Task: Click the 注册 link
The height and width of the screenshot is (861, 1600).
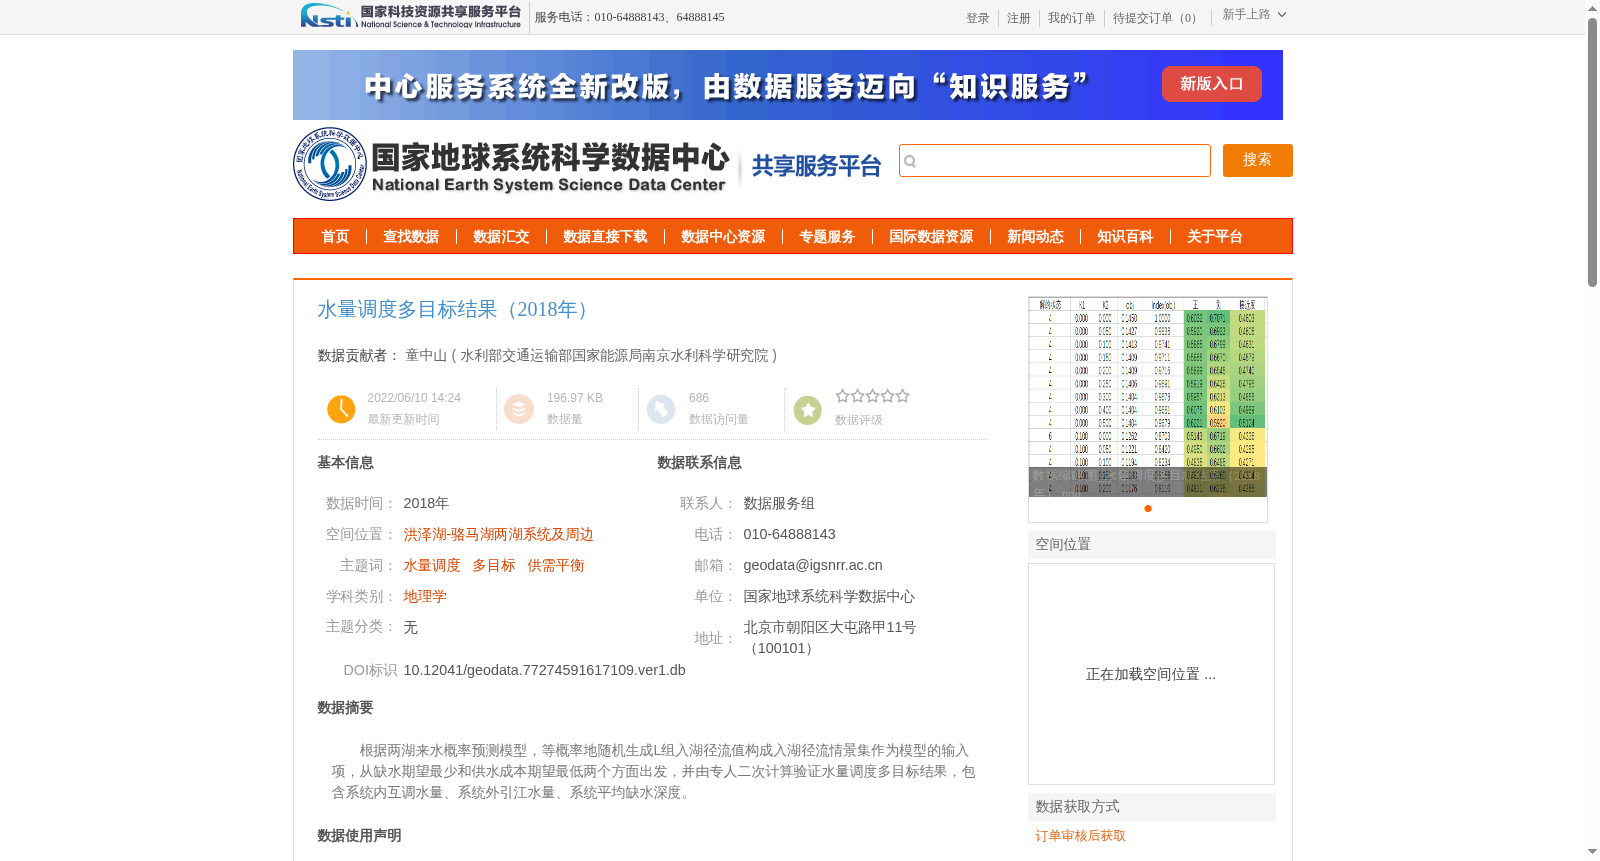Action: pyautogui.click(x=1019, y=18)
